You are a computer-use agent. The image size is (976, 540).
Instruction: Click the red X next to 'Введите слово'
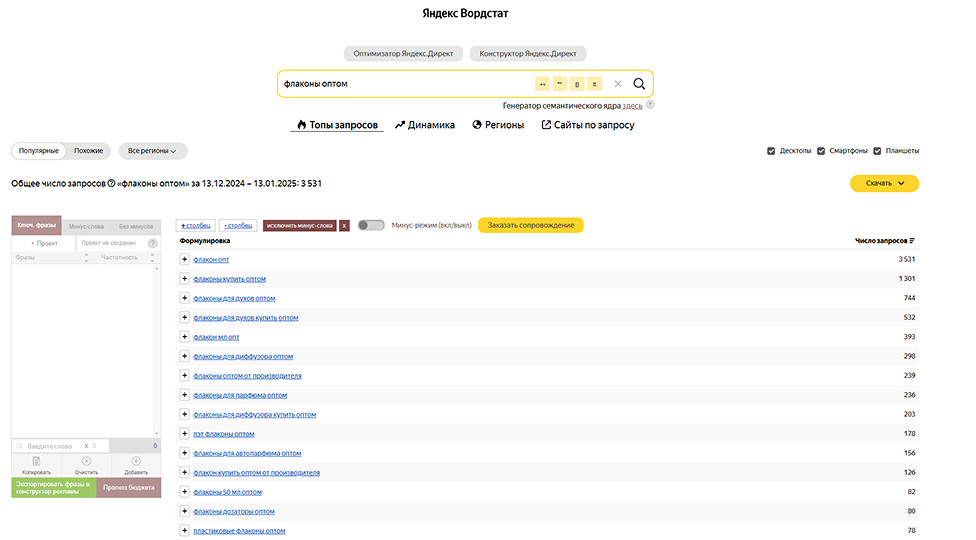click(86, 446)
